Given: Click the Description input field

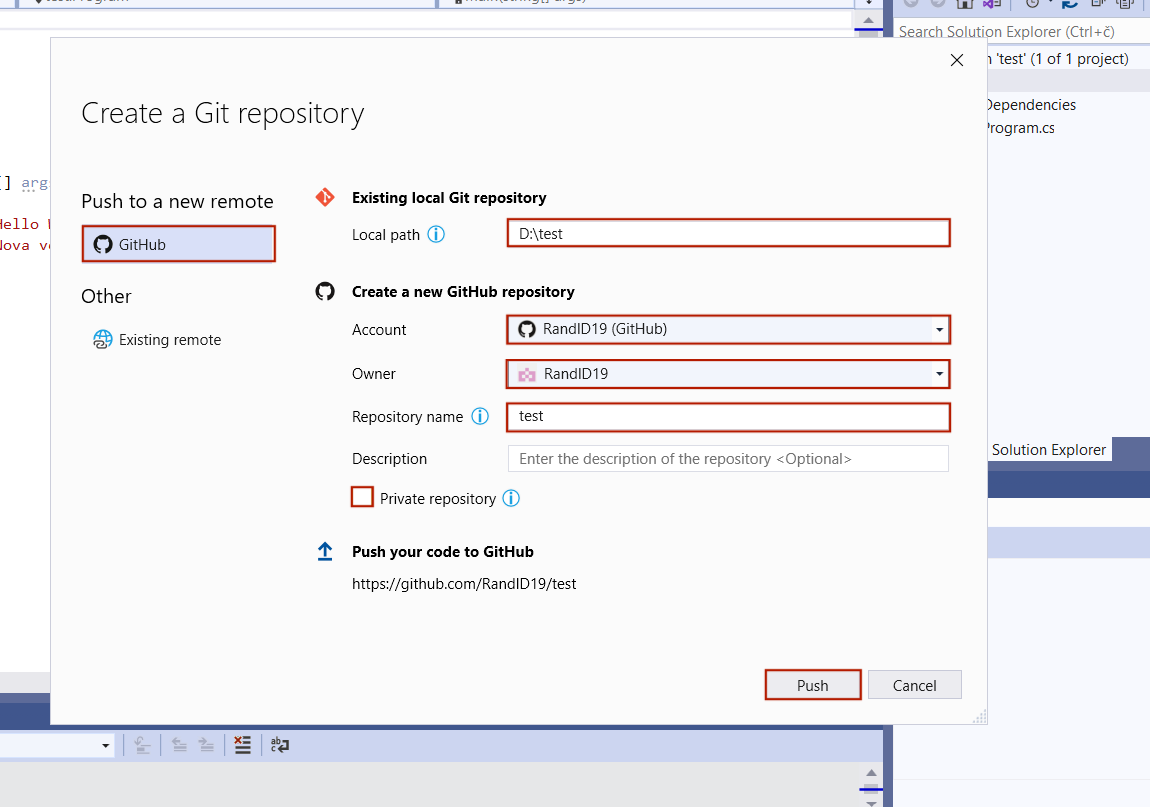Looking at the screenshot, I should point(728,459).
